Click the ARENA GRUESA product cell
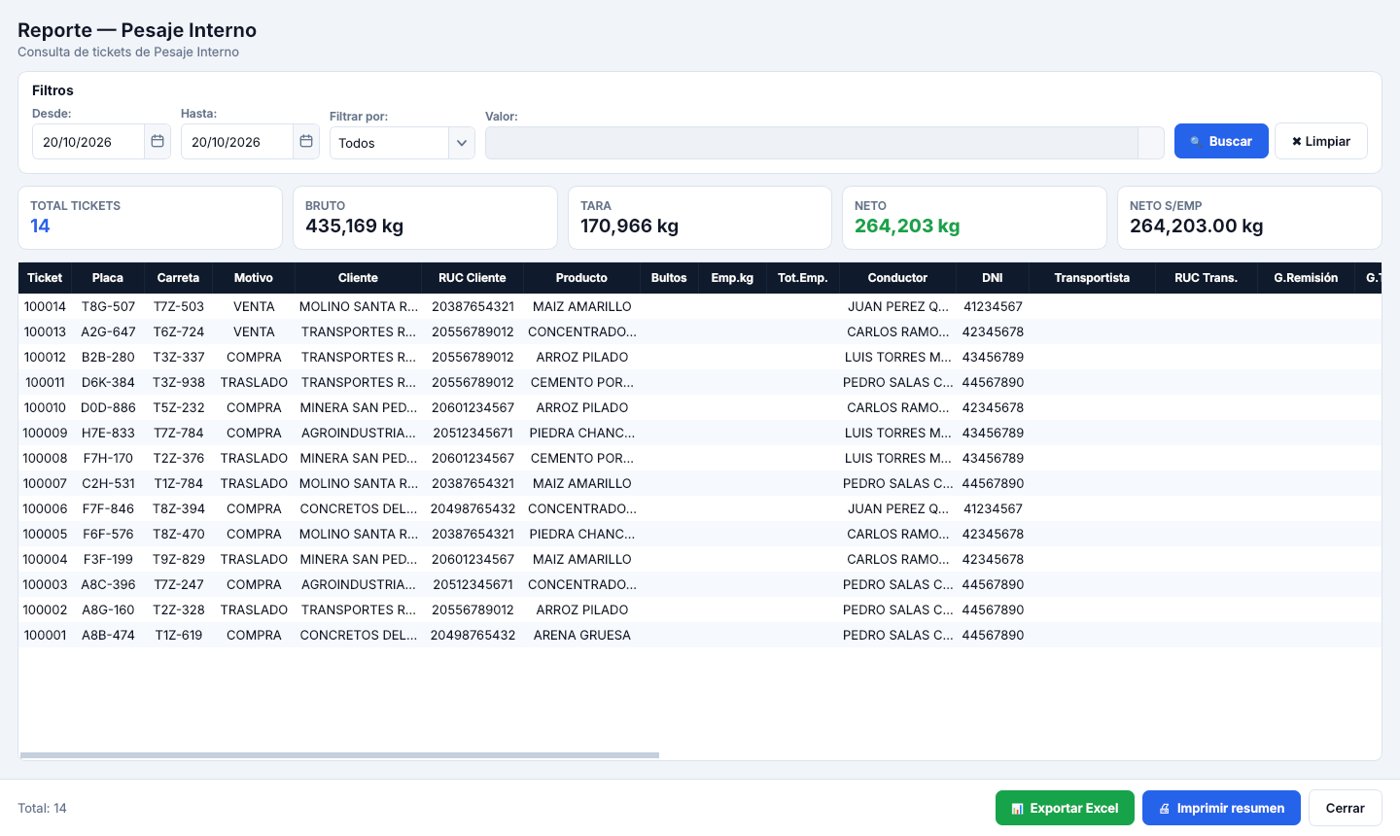Screen dimensions: 1400x836 [x=582, y=635]
